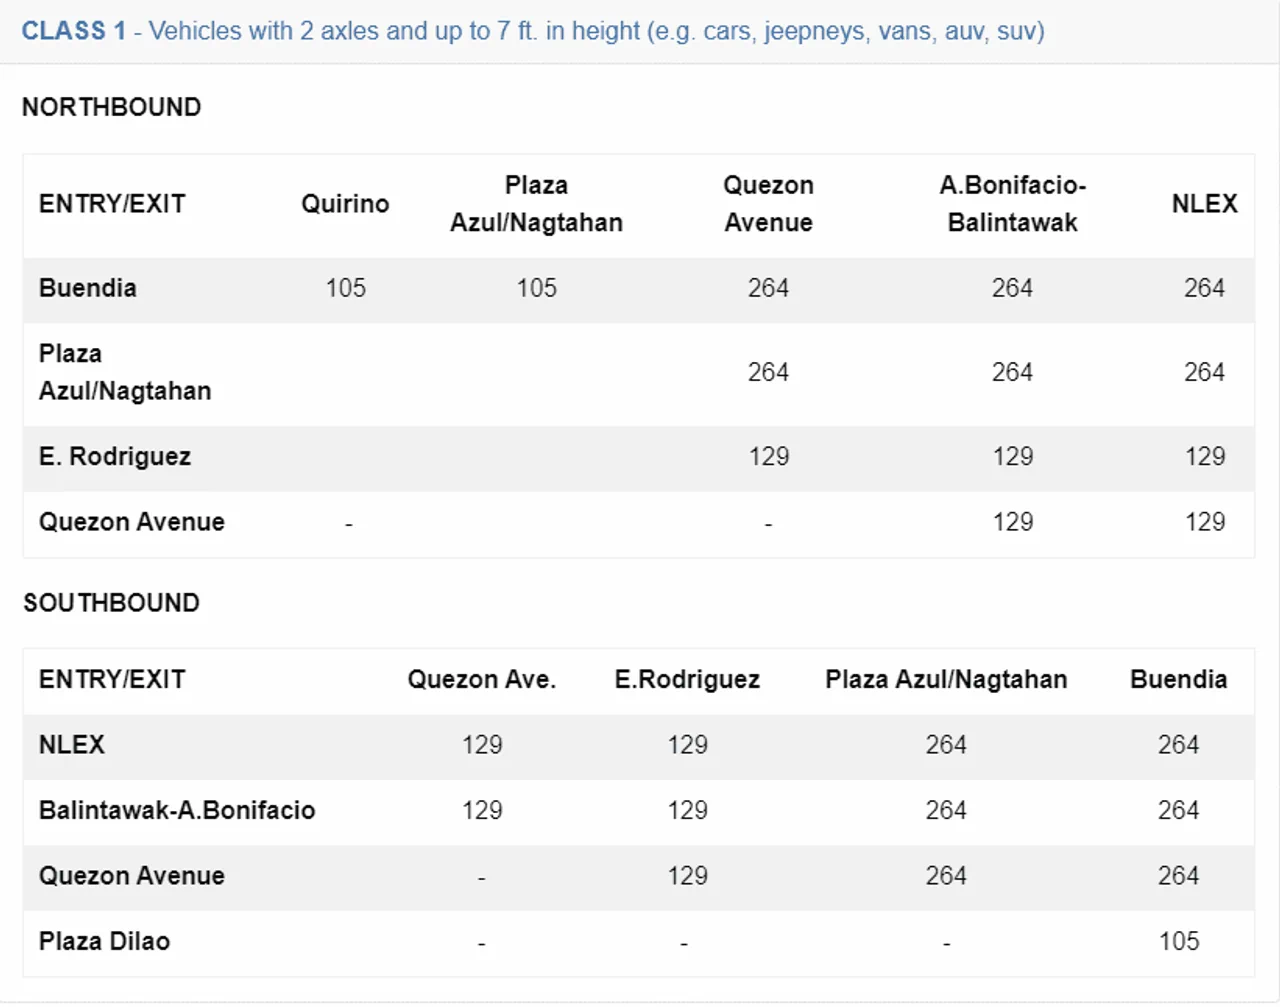Select the NLEX row label in southbound table
Image resolution: width=1280 pixels, height=1007 pixels.
pyautogui.click(x=72, y=745)
